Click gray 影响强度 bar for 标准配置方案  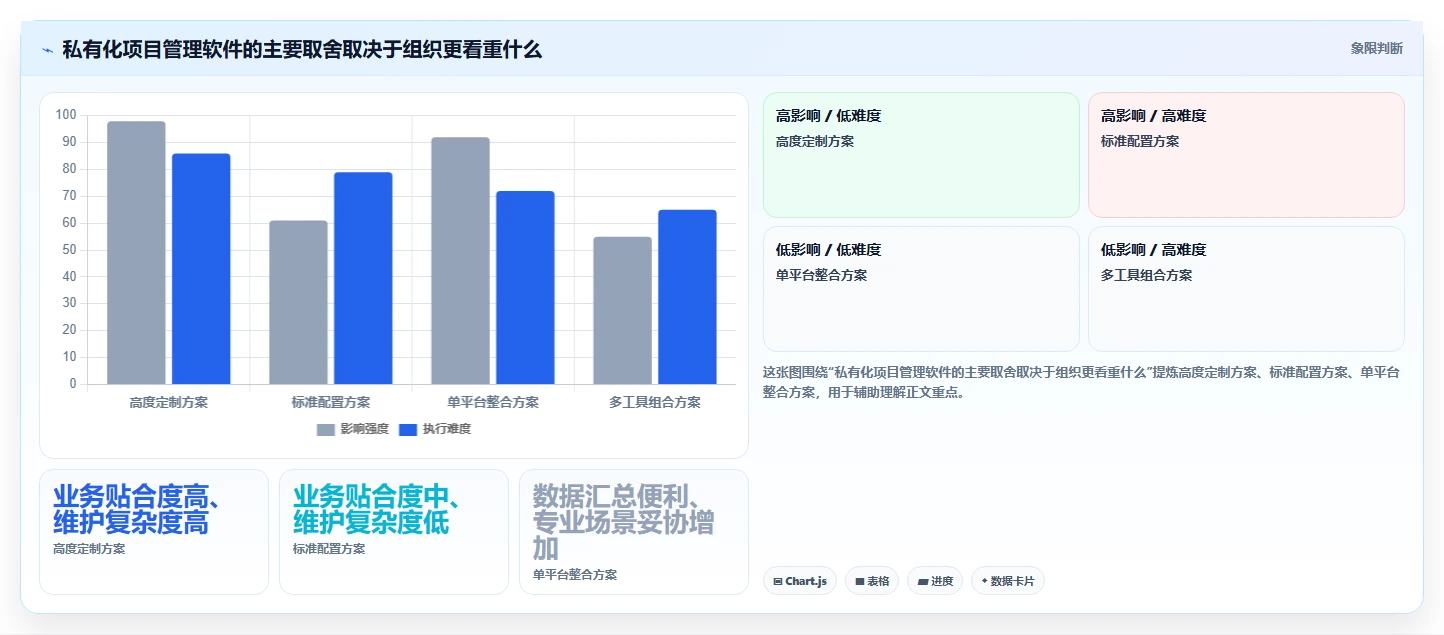tap(298, 302)
